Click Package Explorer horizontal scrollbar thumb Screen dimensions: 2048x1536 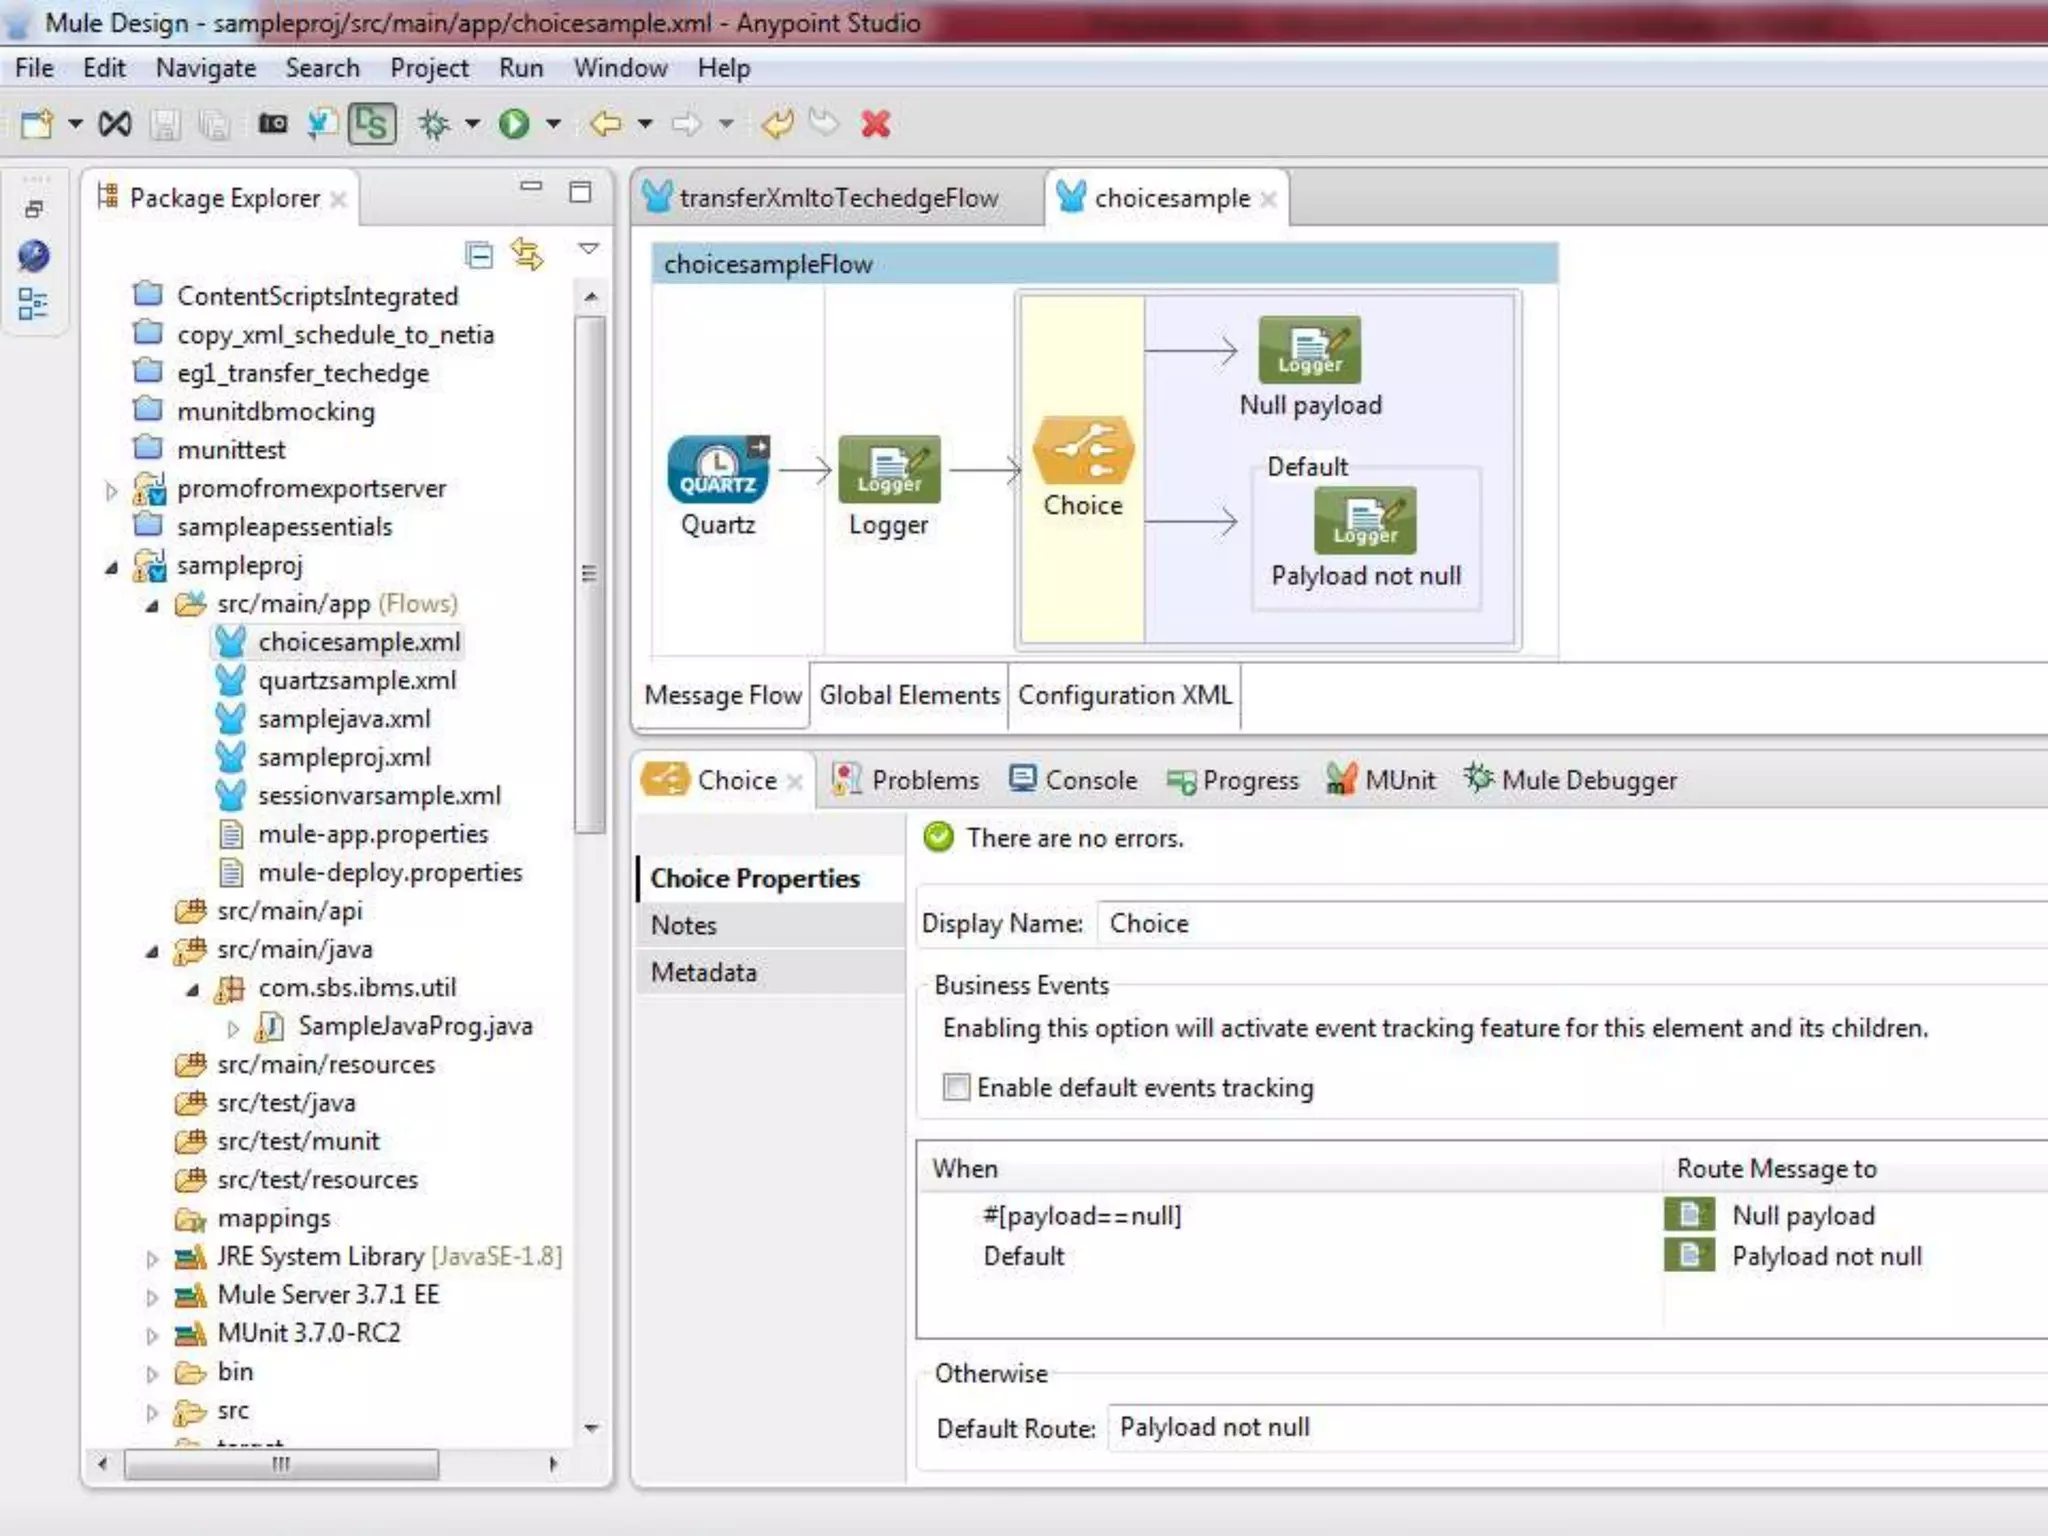(x=280, y=1464)
